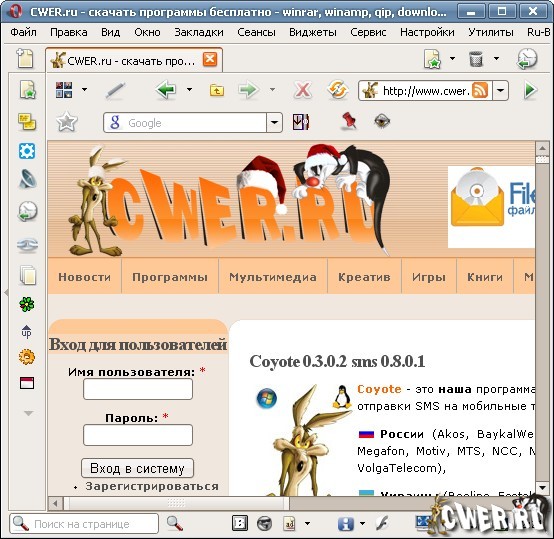Click the star bookmark icon on toolbar

(x=67, y=122)
